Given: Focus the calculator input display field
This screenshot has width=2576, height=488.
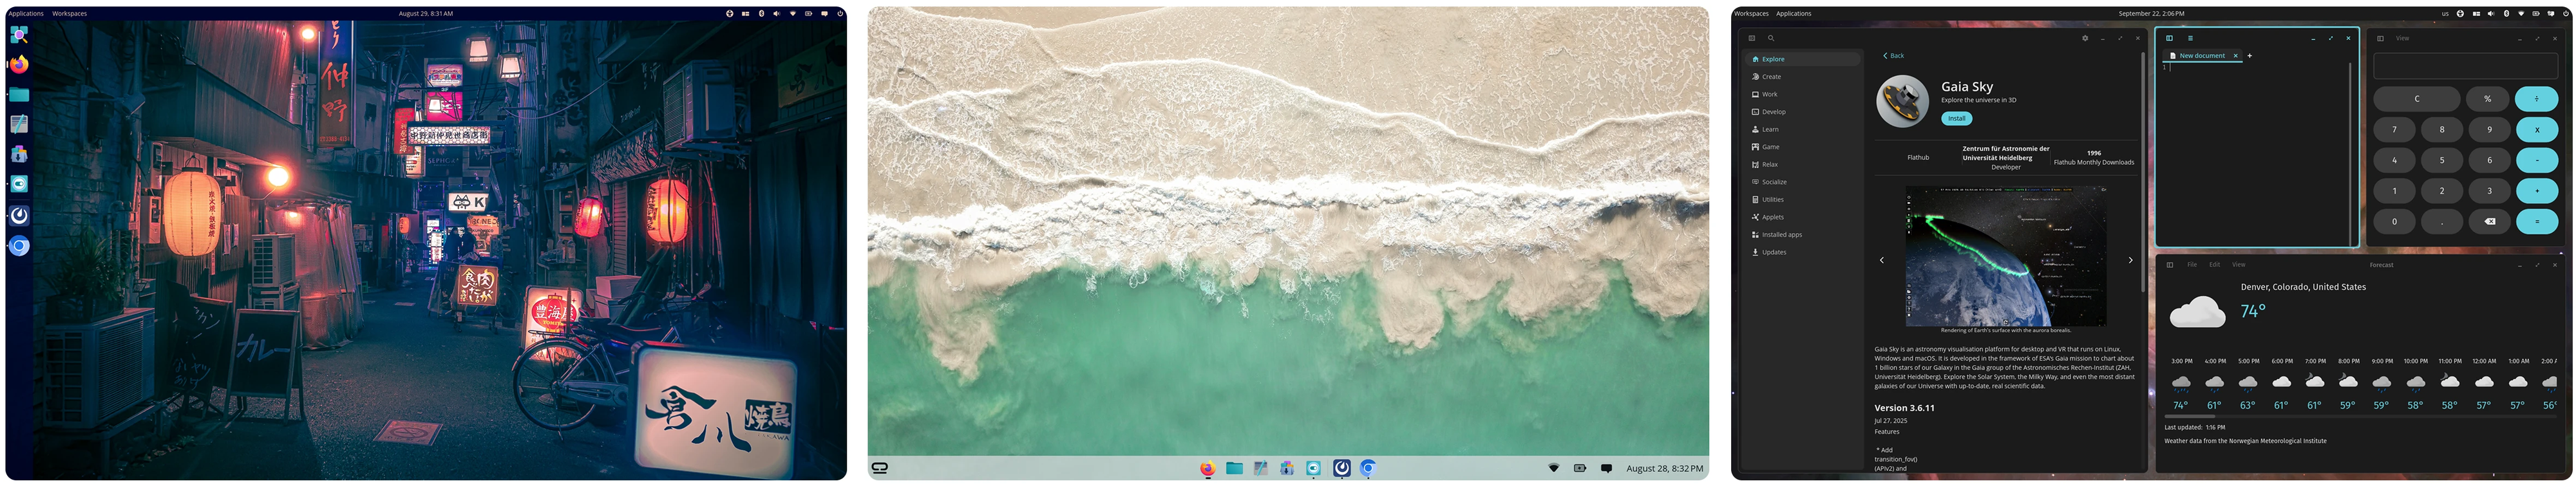Looking at the screenshot, I should [x=2465, y=66].
